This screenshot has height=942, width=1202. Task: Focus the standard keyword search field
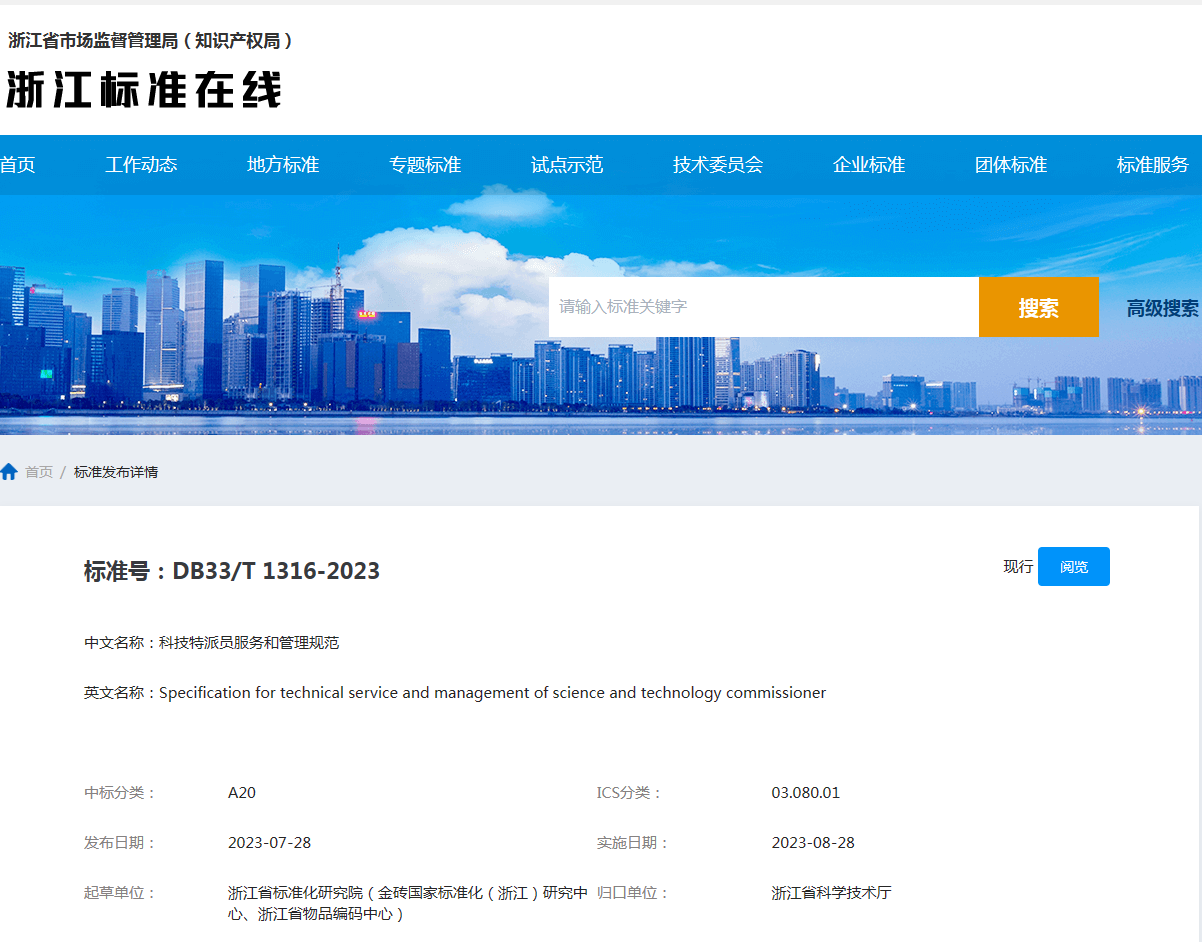tap(763, 307)
